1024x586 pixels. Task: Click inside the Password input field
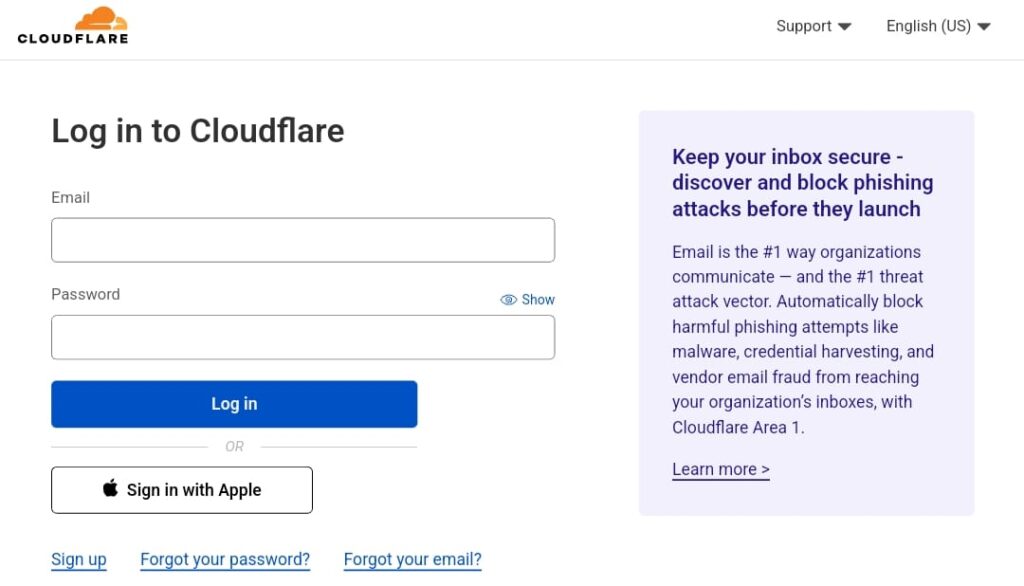pyautogui.click(x=303, y=337)
